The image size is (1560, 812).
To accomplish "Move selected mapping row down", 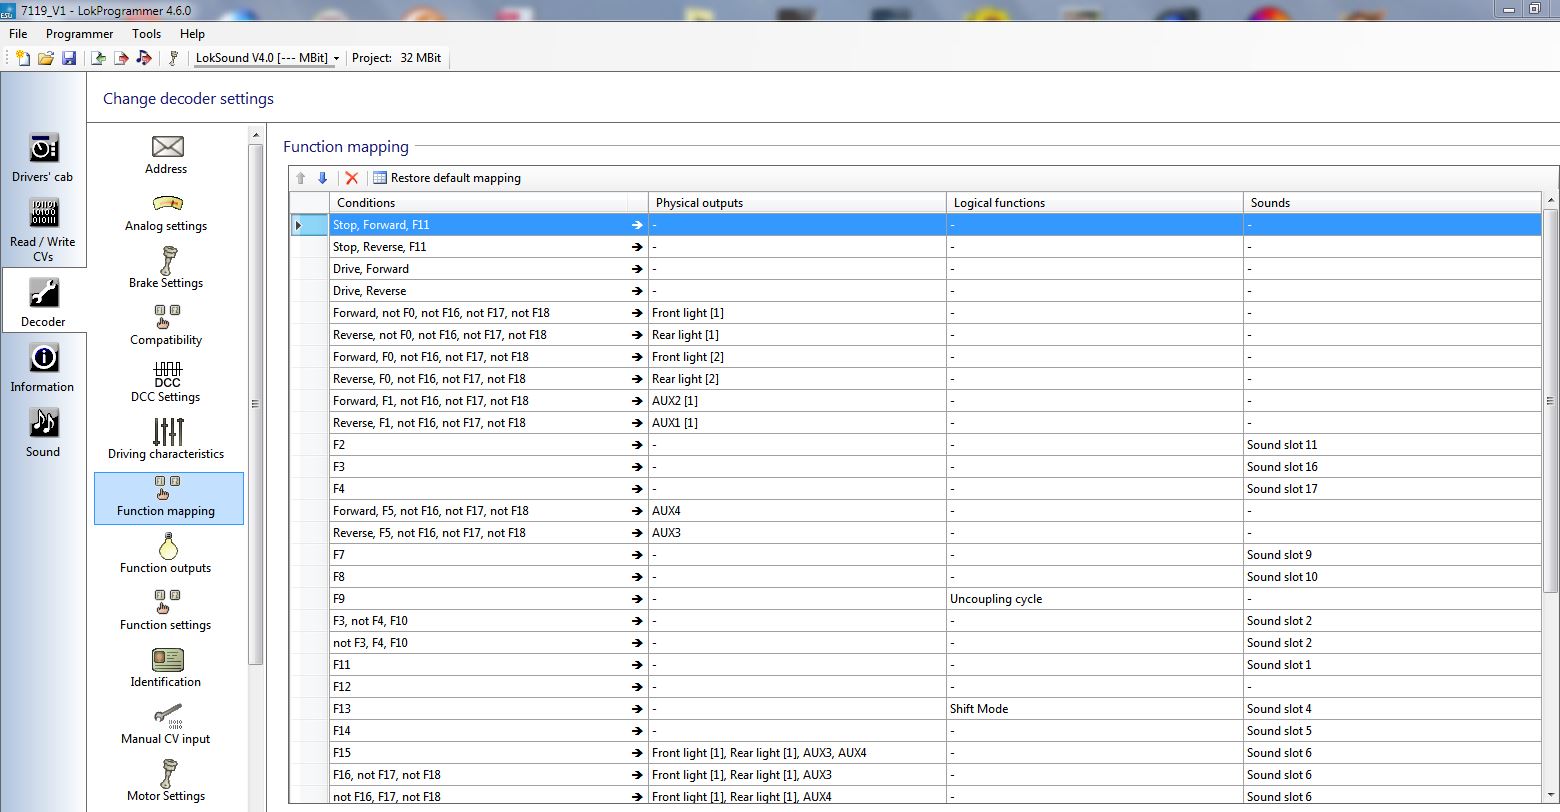I will click(322, 178).
